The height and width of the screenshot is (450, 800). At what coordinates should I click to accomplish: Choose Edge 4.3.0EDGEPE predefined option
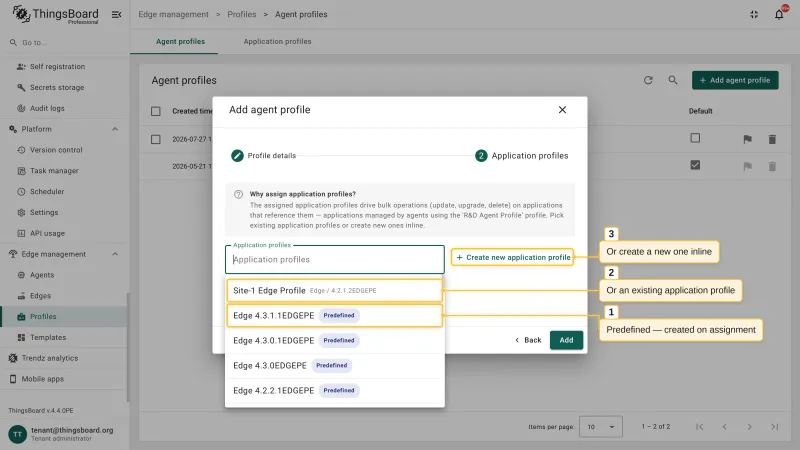point(335,365)
